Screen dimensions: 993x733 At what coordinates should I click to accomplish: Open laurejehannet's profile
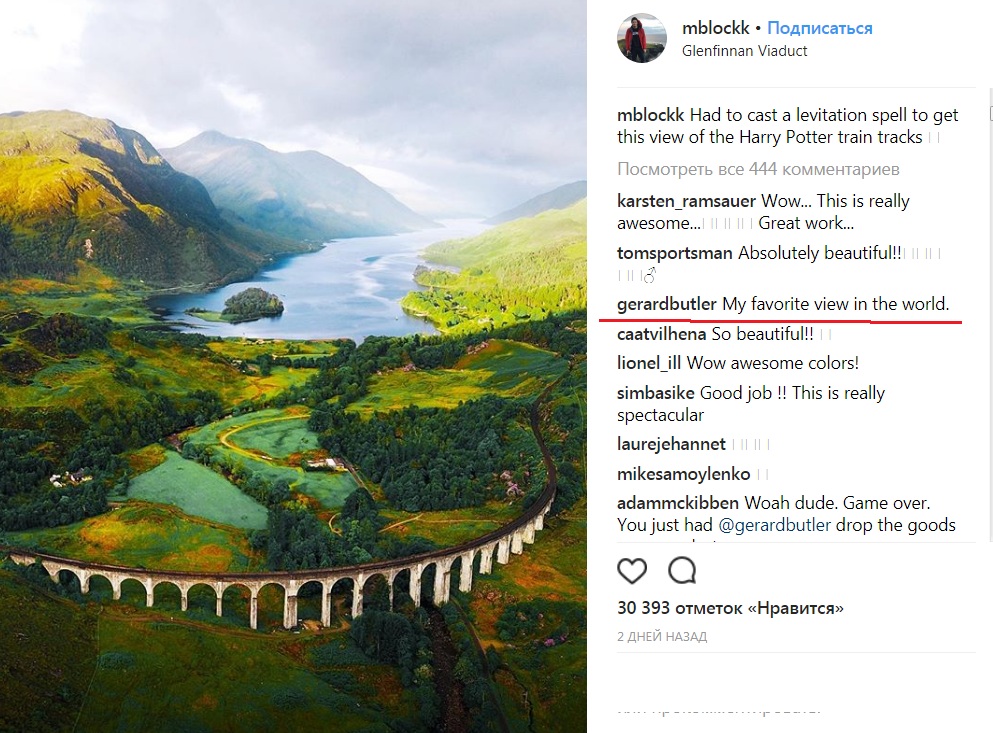pos(671,444)
